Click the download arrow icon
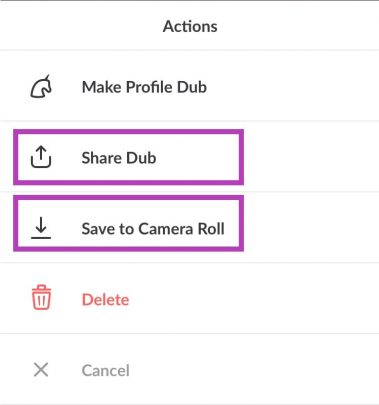379x405 pixels. (x=41, y=228)
